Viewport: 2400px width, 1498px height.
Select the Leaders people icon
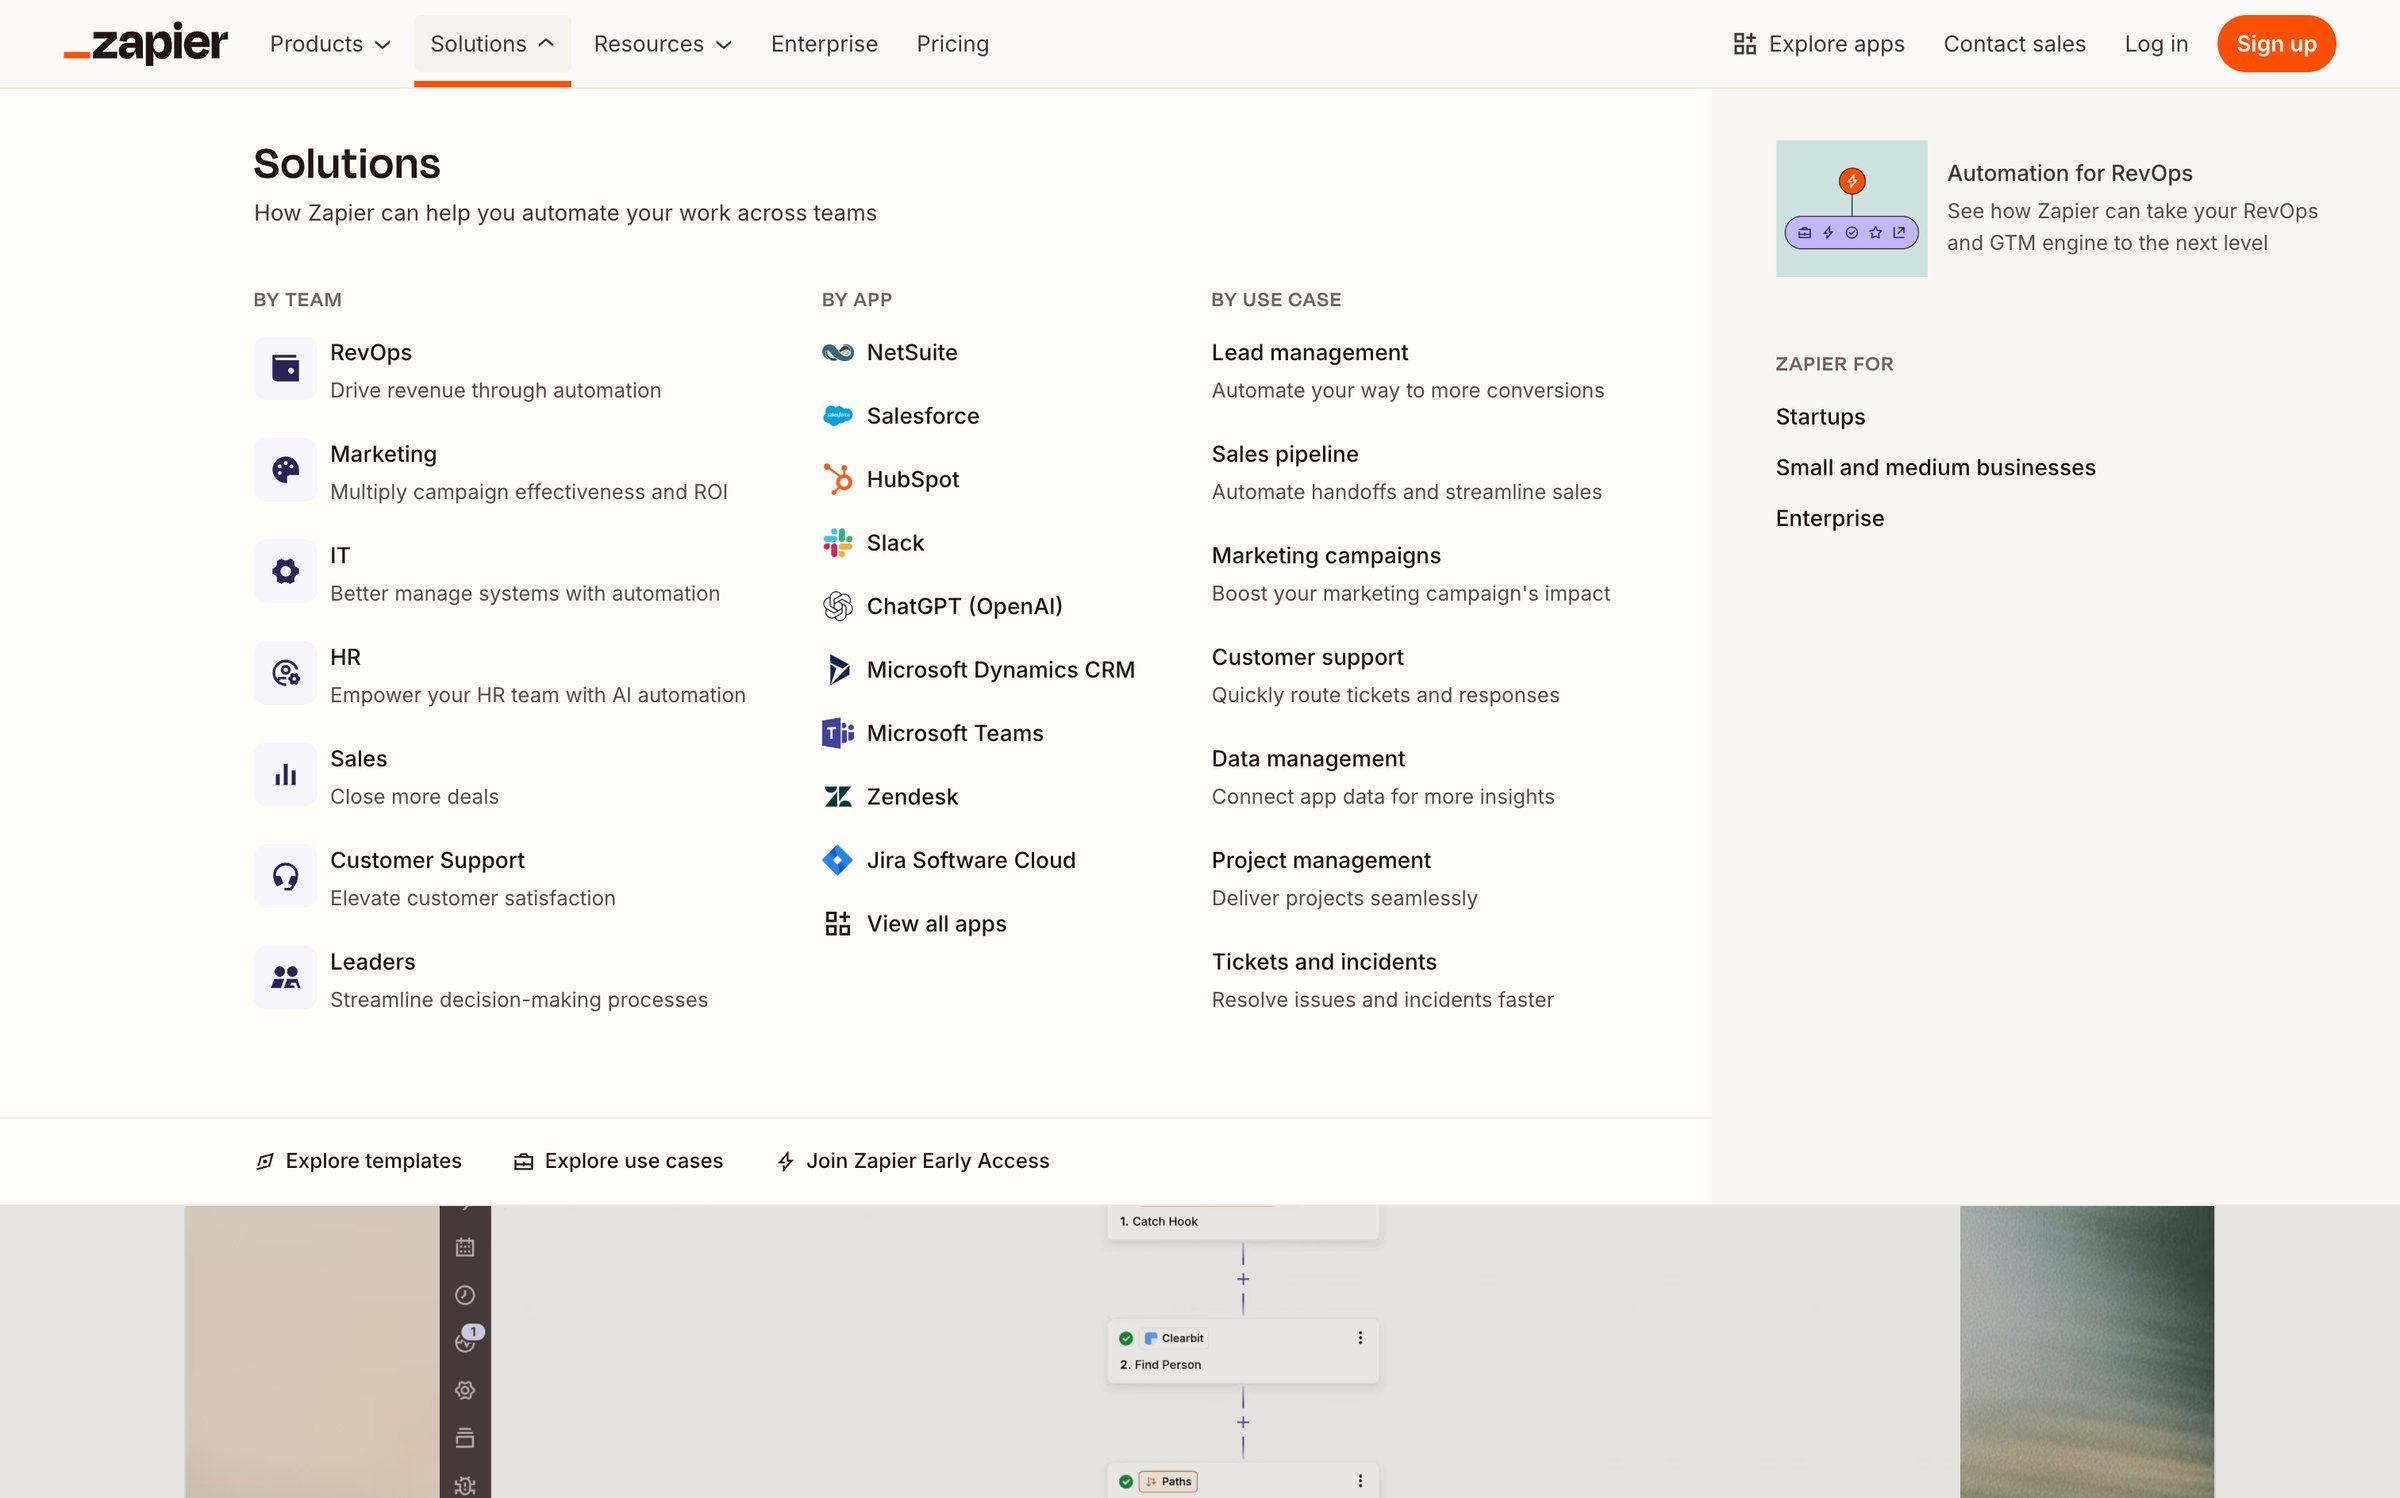coord(285,977)
